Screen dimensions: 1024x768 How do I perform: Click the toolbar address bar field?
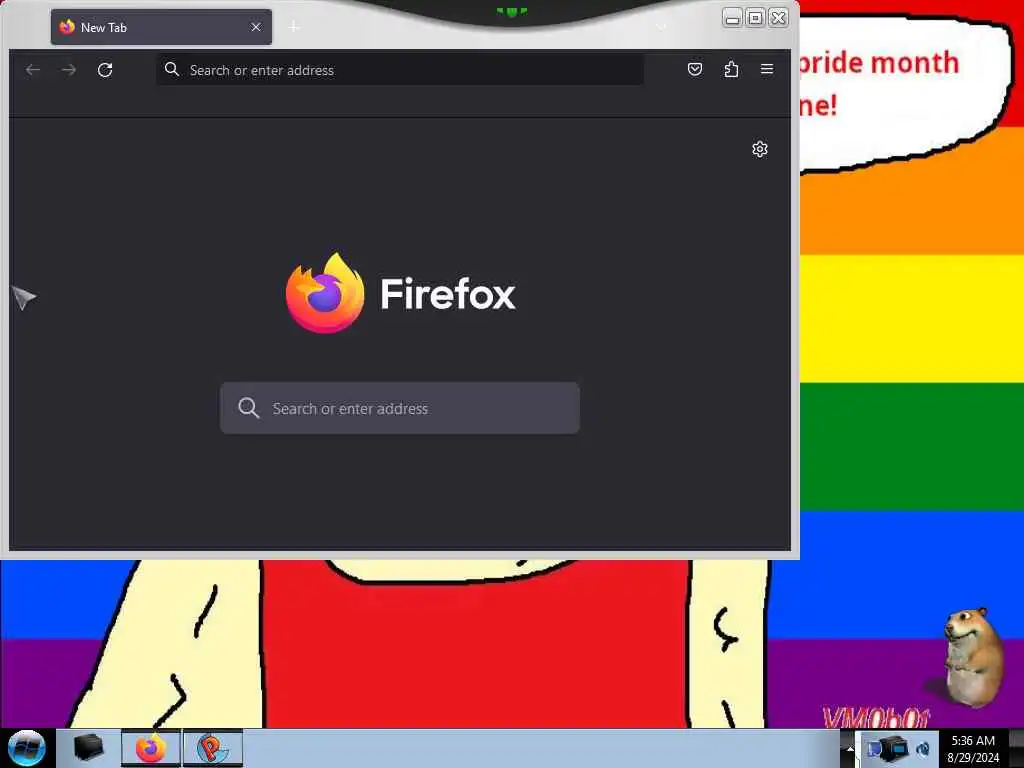[x=400, y=69]
